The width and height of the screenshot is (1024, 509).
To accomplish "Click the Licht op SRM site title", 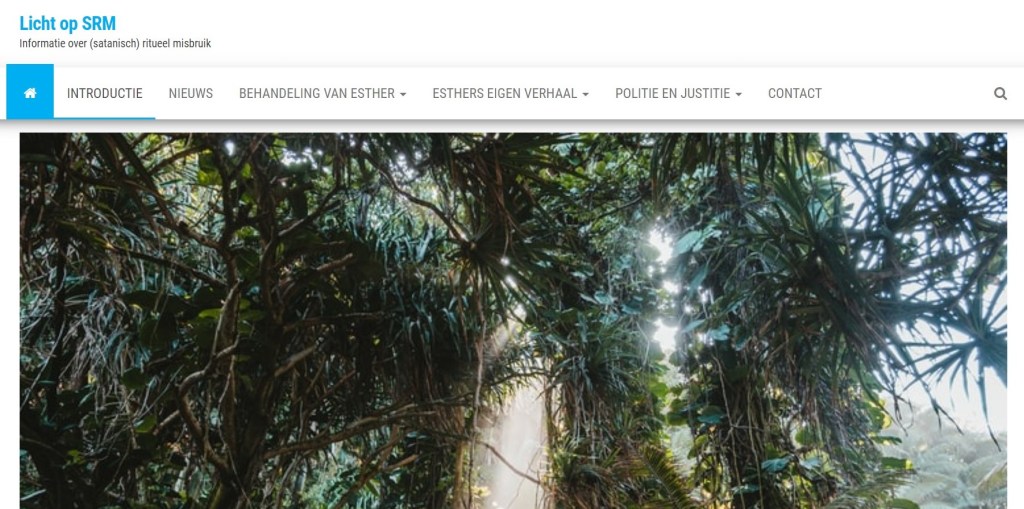I will [x=67, y=24].
